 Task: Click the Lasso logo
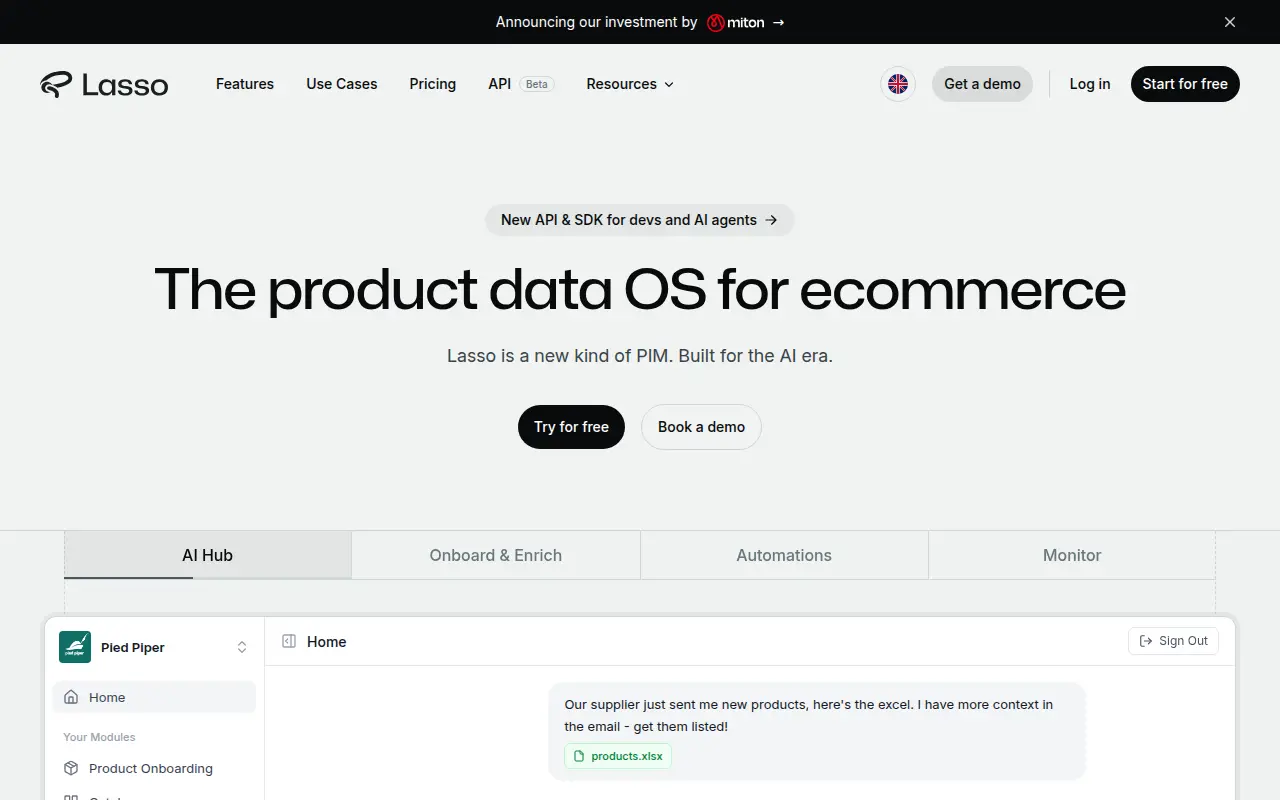click(x=104, y=84)
